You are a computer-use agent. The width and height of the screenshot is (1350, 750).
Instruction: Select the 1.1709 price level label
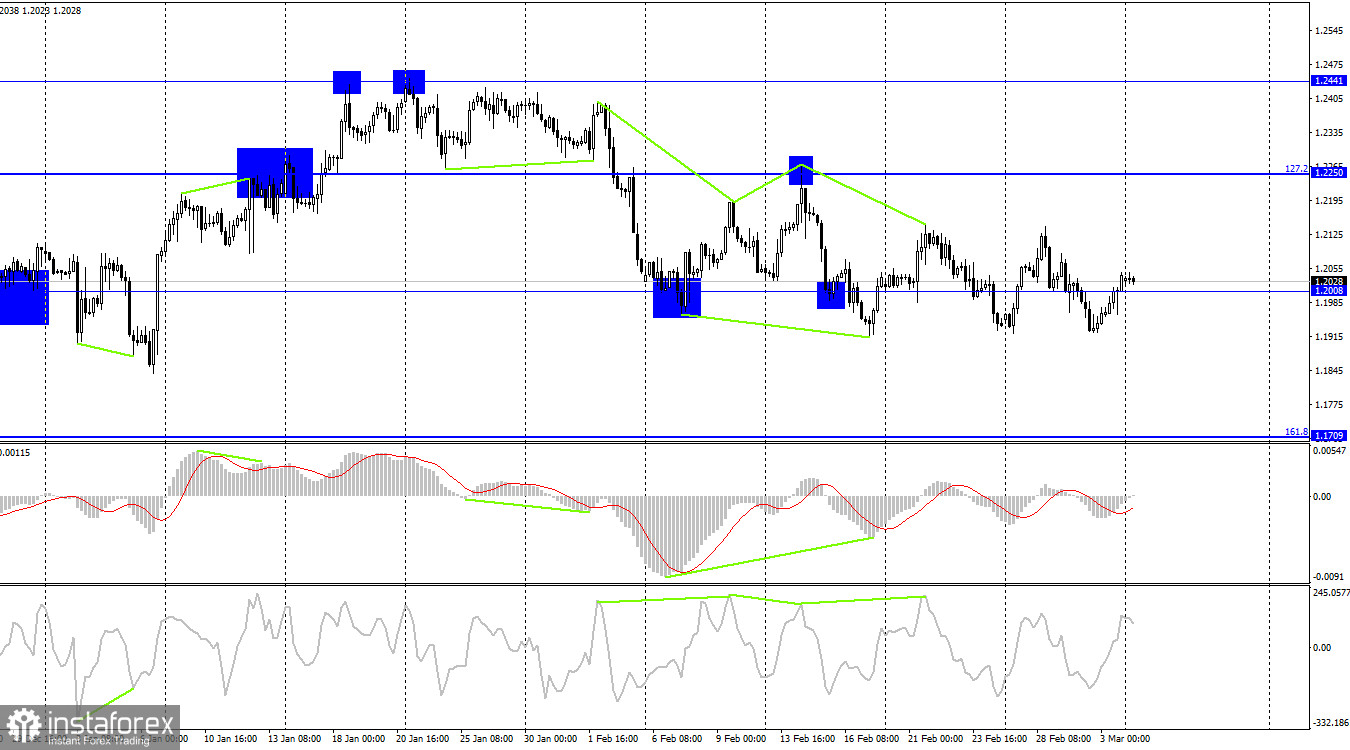(1329, 436)
